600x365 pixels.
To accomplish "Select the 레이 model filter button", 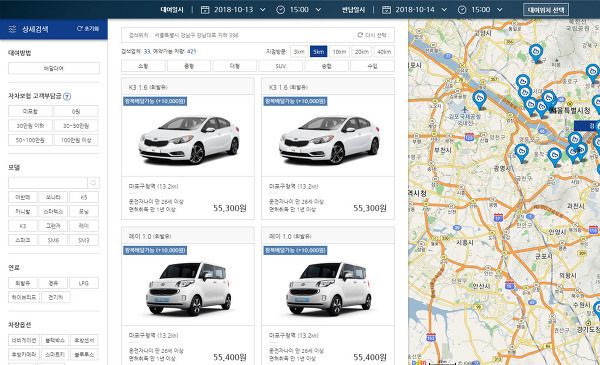I will pyautogui.click(x=84, y=226).
